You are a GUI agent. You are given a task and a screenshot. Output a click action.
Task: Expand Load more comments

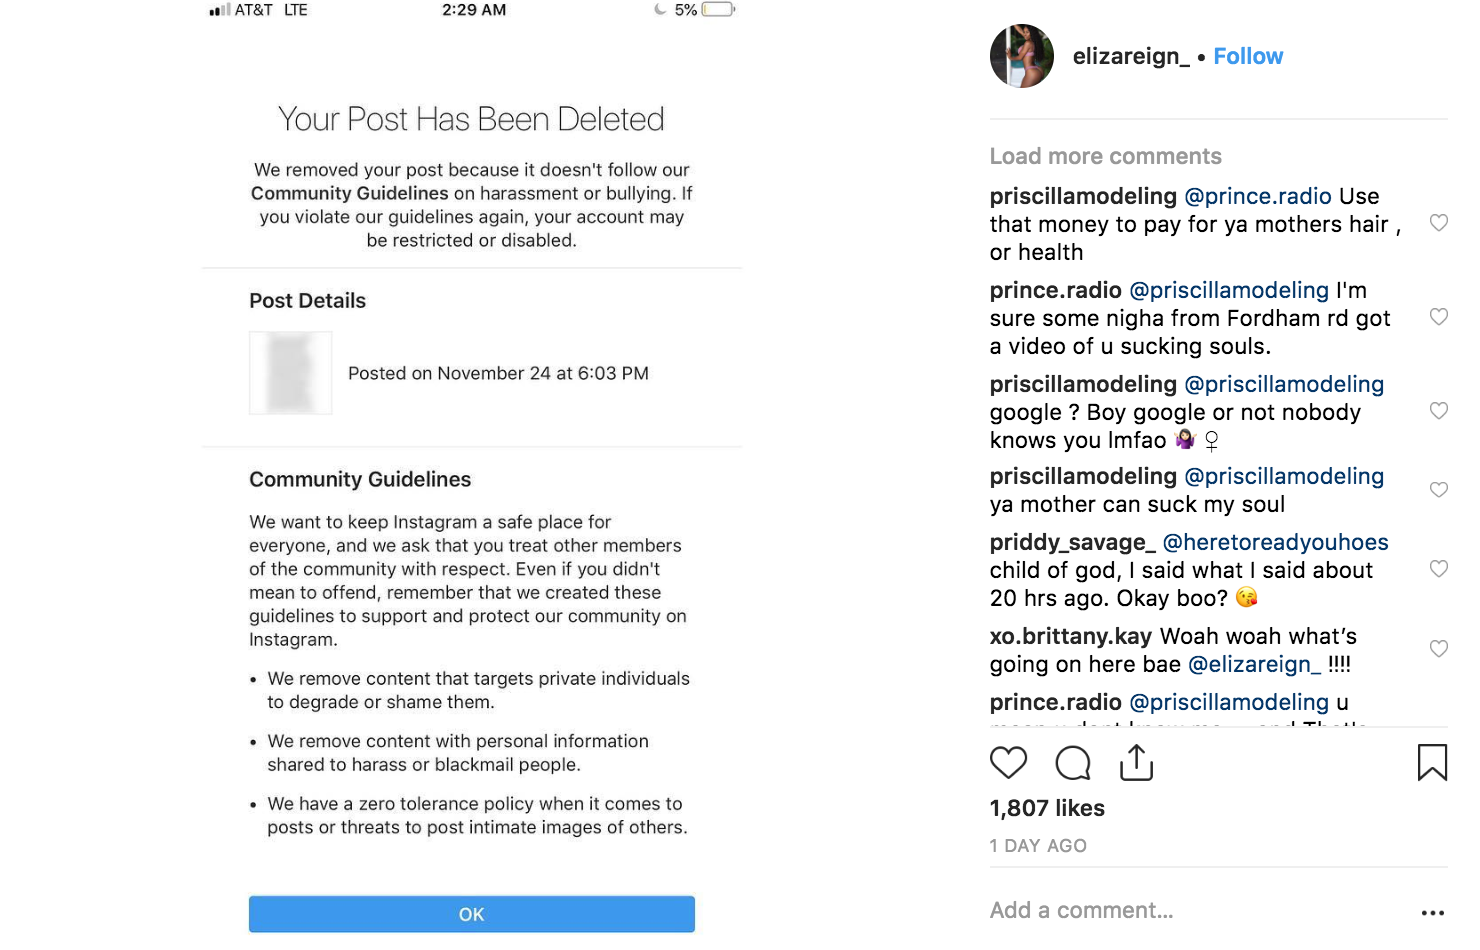tap(1105, 156)
